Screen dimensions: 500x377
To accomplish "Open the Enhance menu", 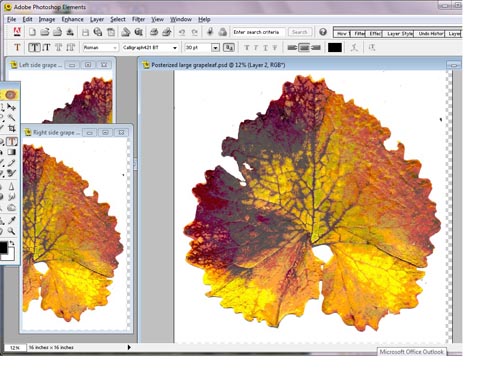I will tap(72, 19).
